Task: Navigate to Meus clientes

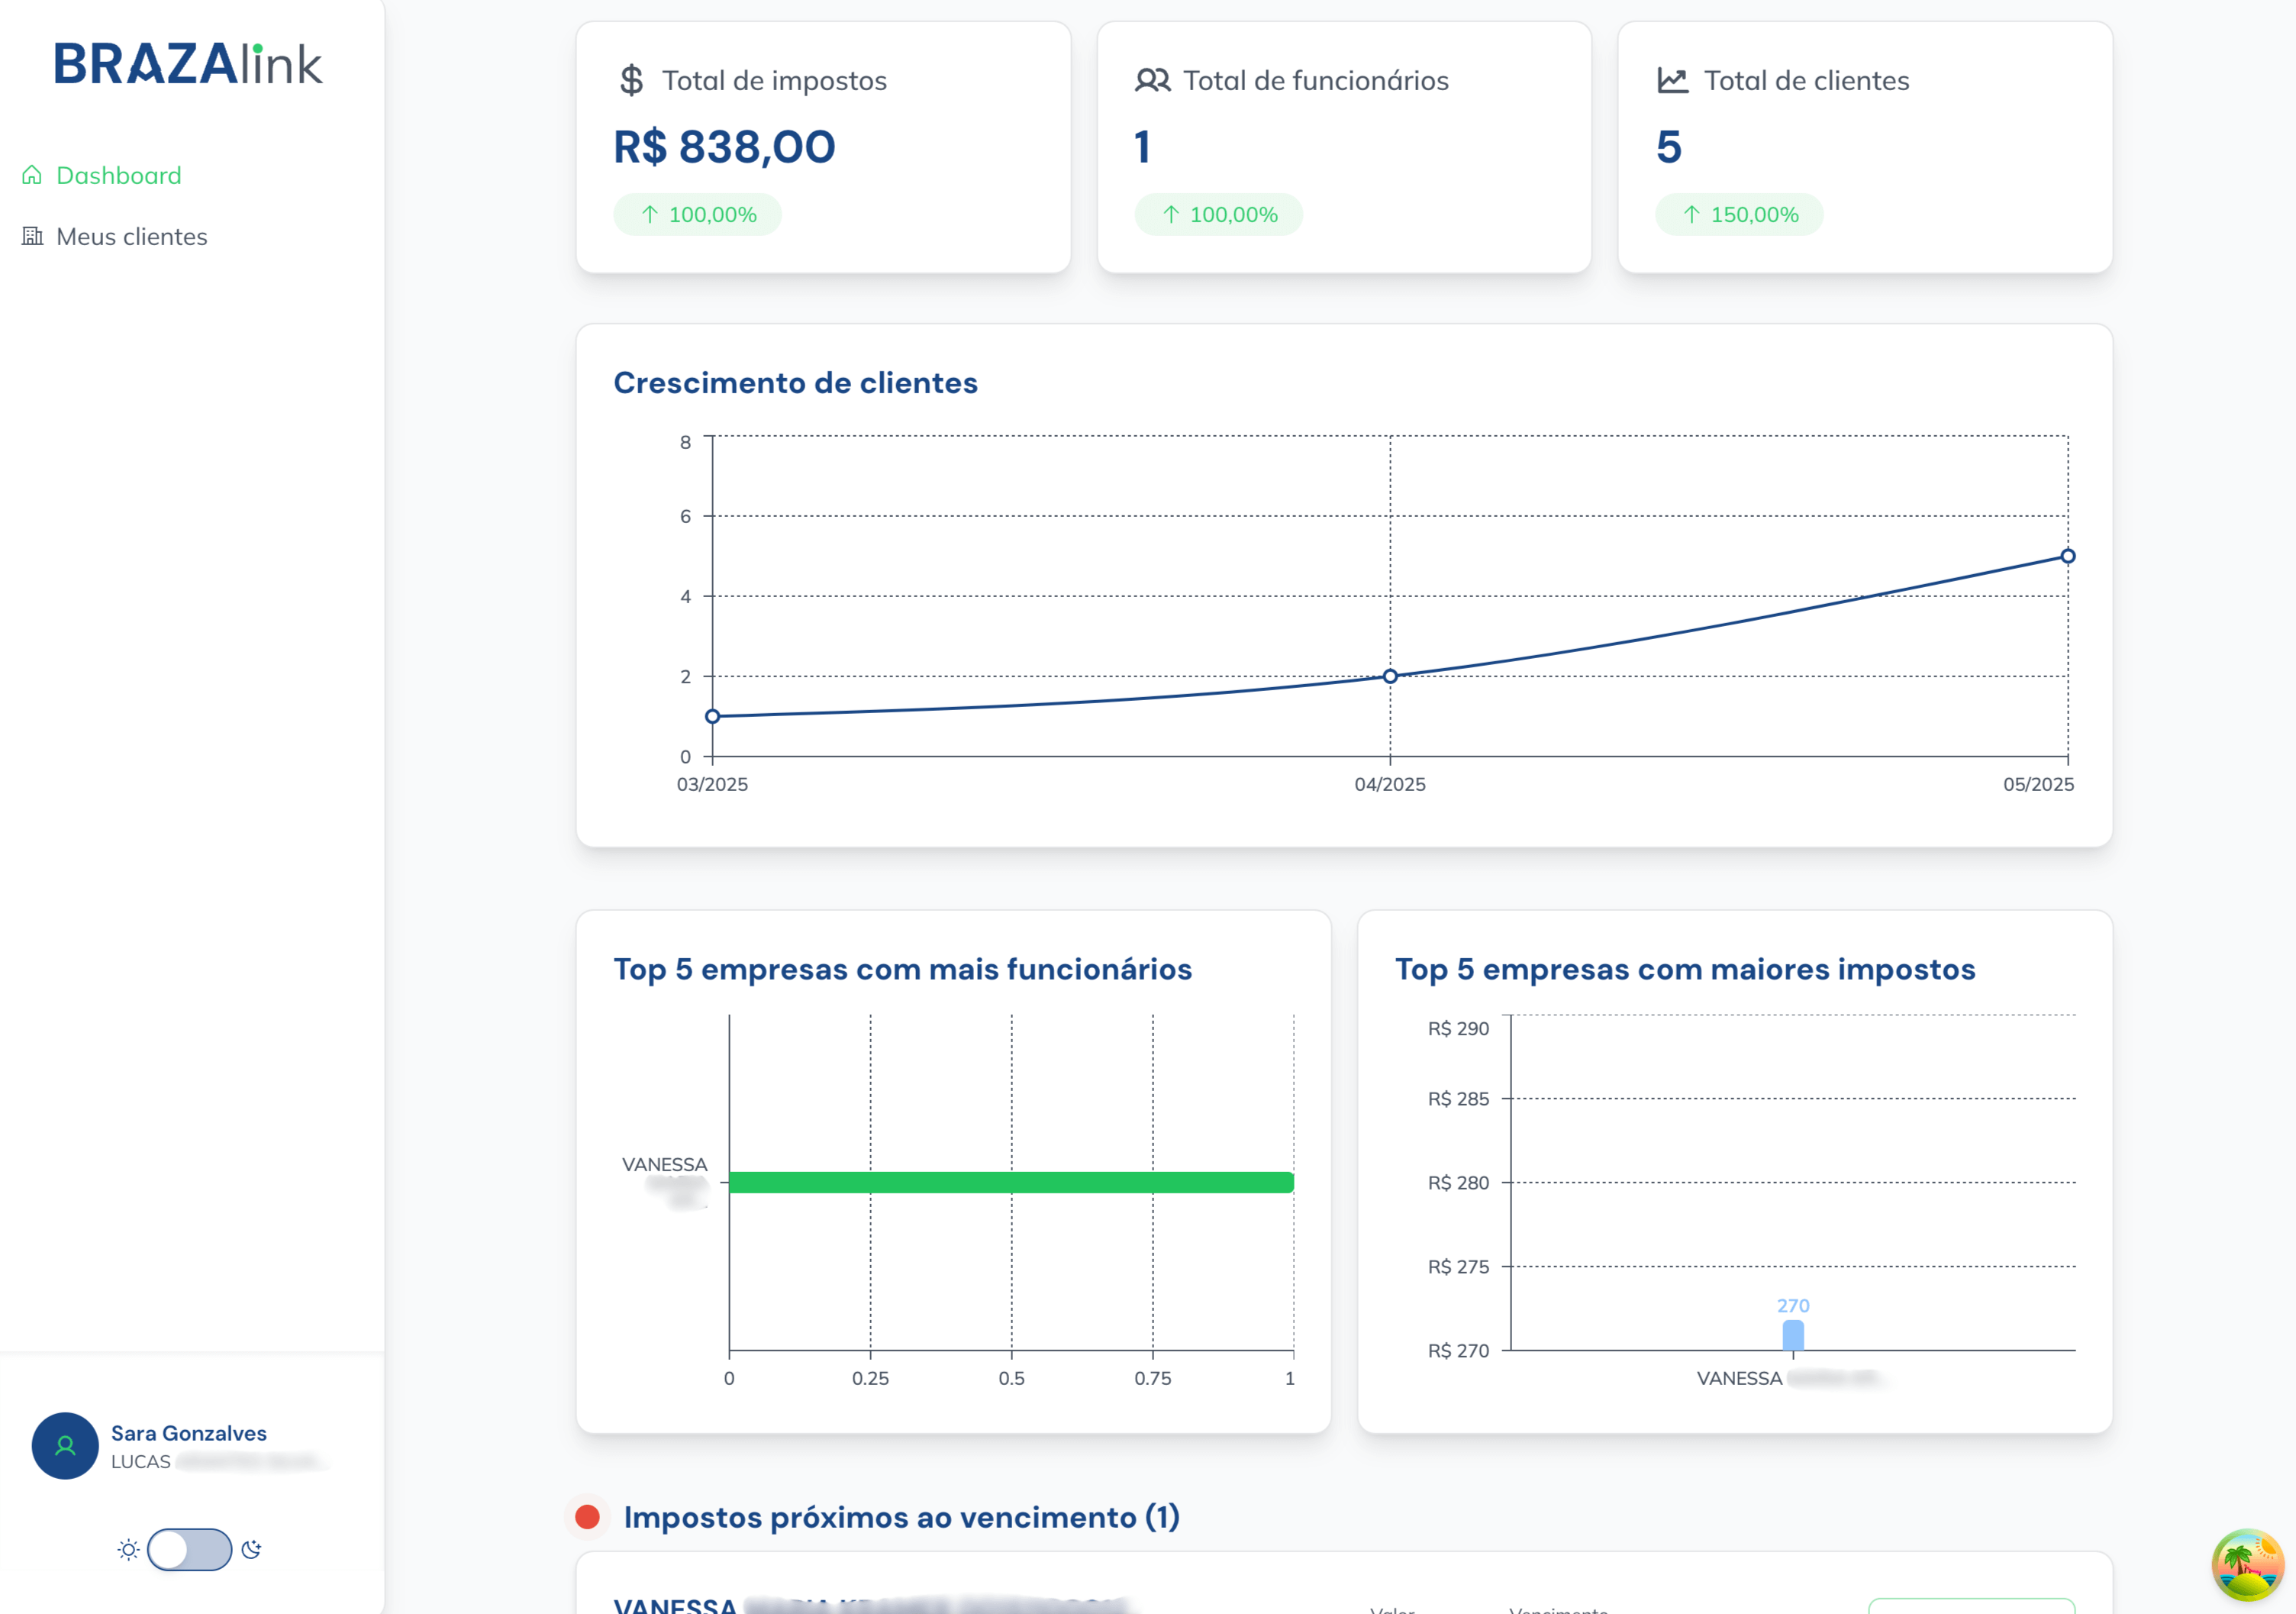Action: [x=132, y=236]
